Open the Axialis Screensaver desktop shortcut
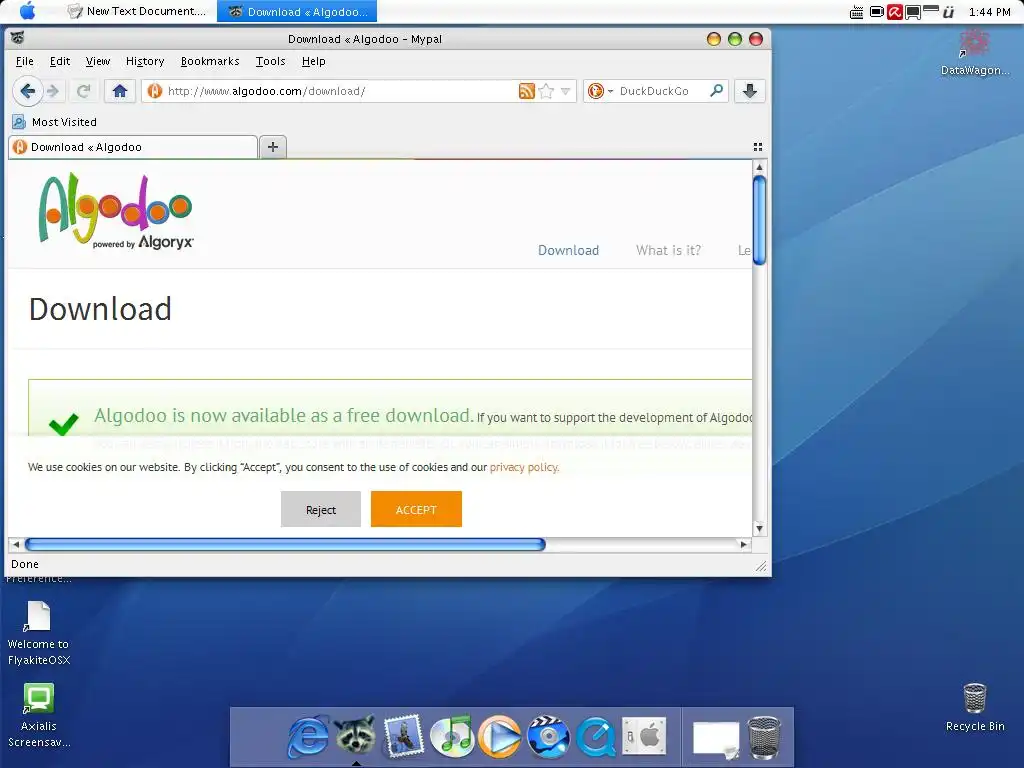Viewport: 1024px width, 768px height. [x=39, y=715]
